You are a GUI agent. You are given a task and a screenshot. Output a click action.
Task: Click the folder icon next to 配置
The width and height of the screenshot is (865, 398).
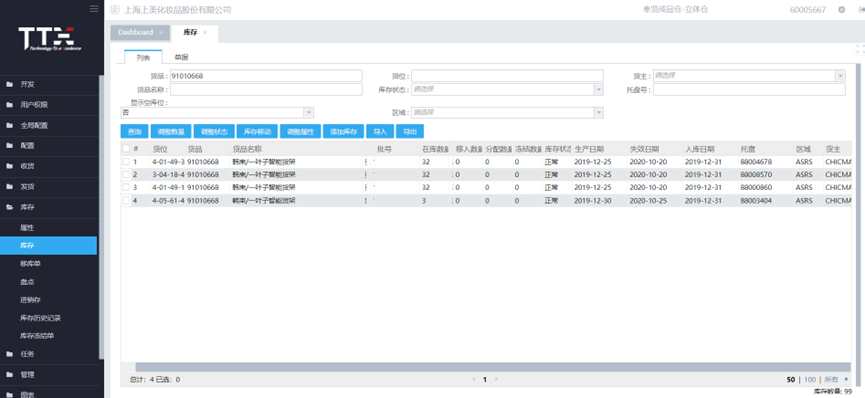tap(9, 146)
